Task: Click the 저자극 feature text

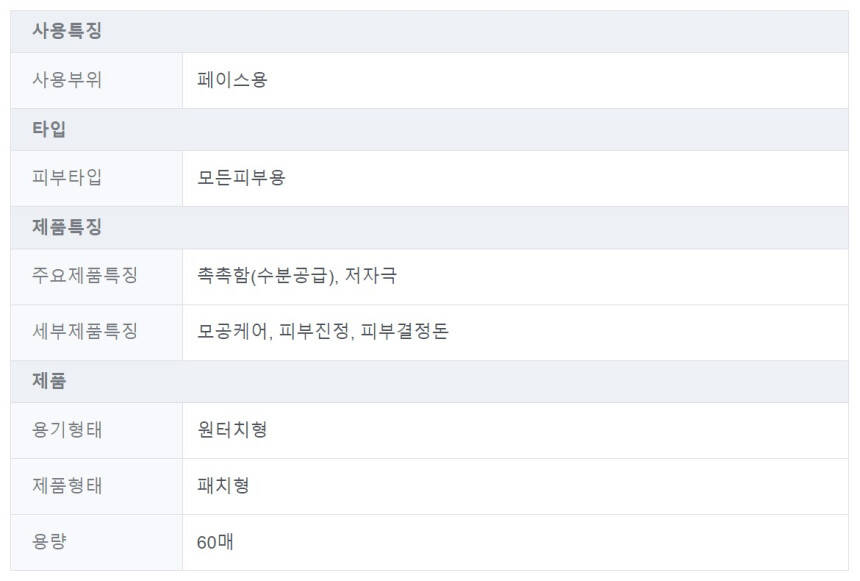Action: click(370, 276)
